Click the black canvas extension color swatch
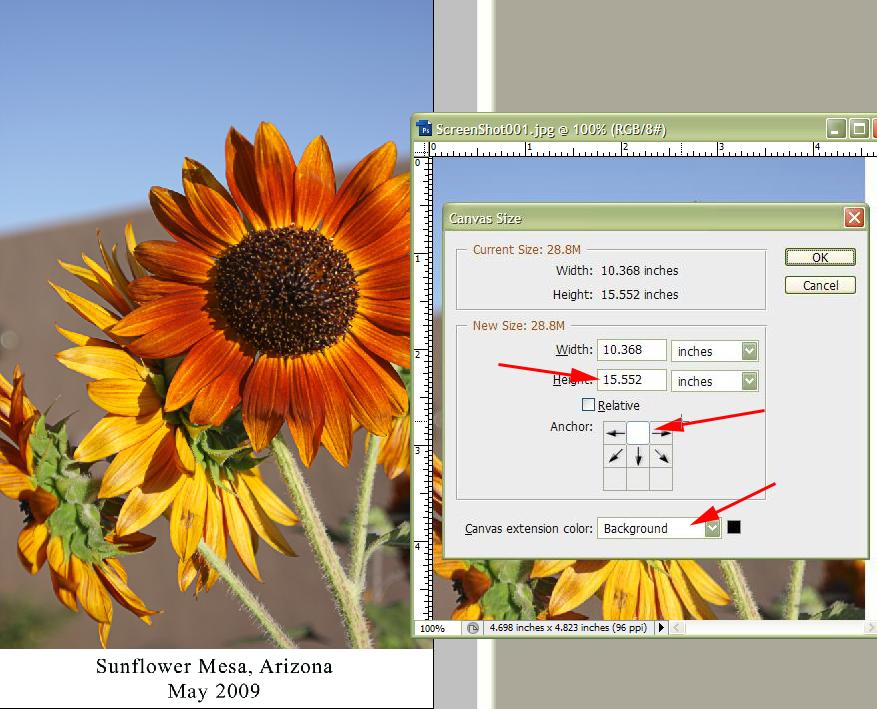877x709 pixels. (x=734, y=527)
